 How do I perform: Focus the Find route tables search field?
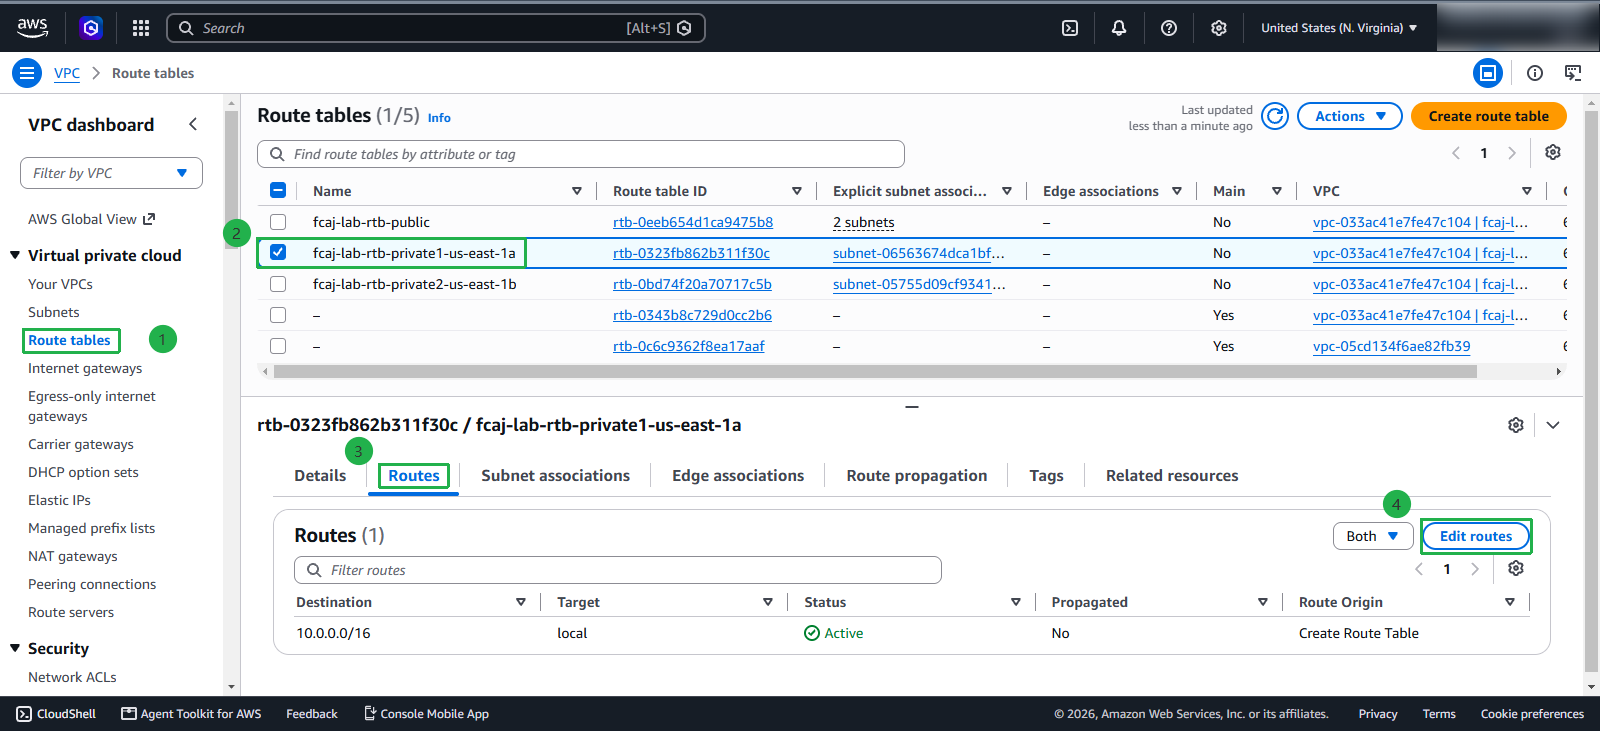pos(581,154)
